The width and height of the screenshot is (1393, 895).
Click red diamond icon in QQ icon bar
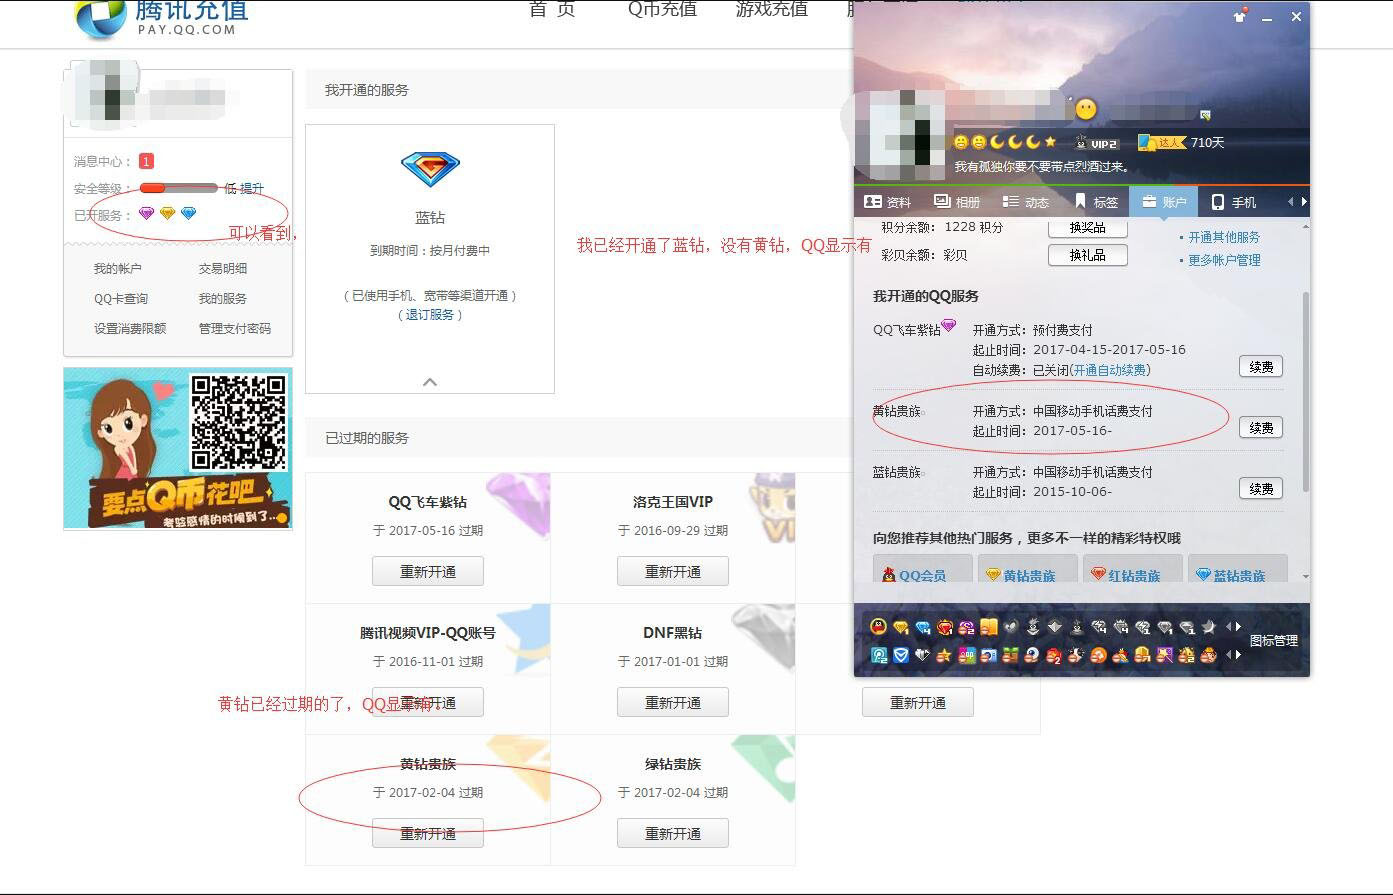pos(945,626)
